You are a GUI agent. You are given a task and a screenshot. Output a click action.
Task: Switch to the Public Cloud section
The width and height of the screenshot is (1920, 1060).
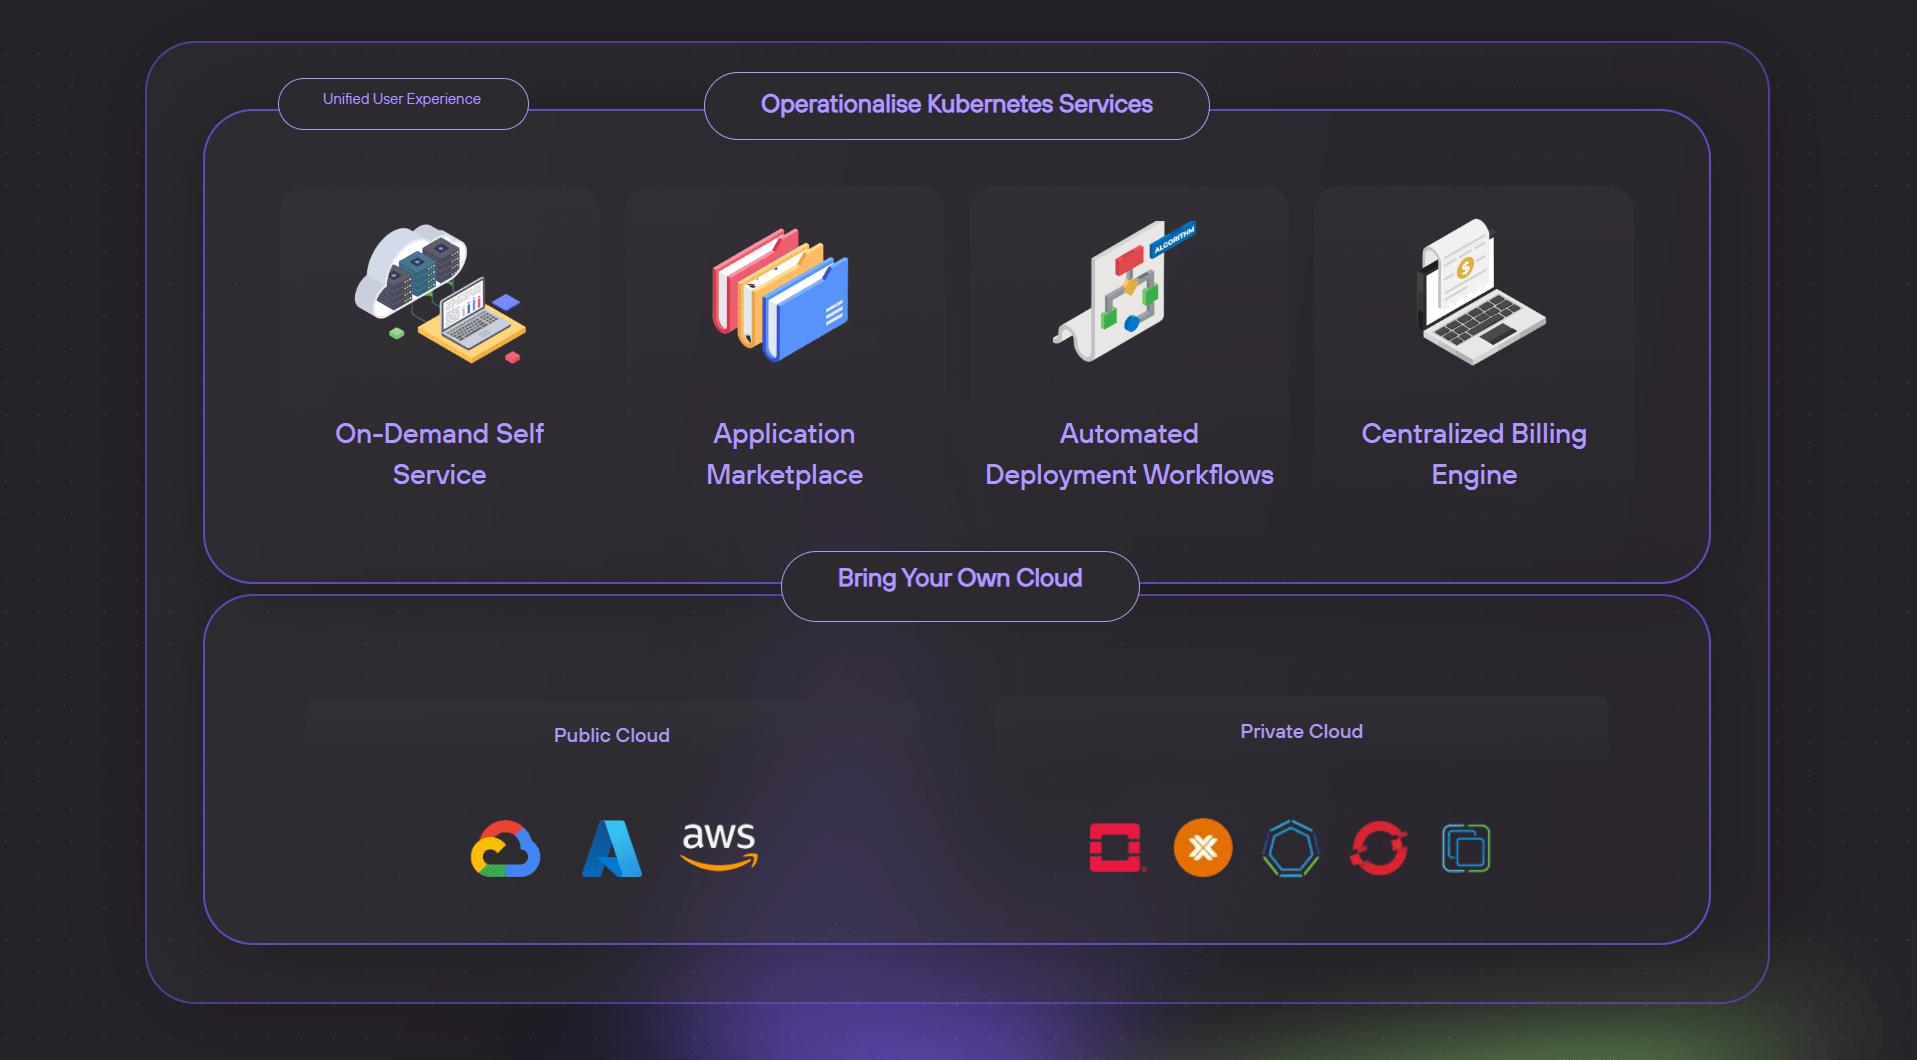(611, 735)
